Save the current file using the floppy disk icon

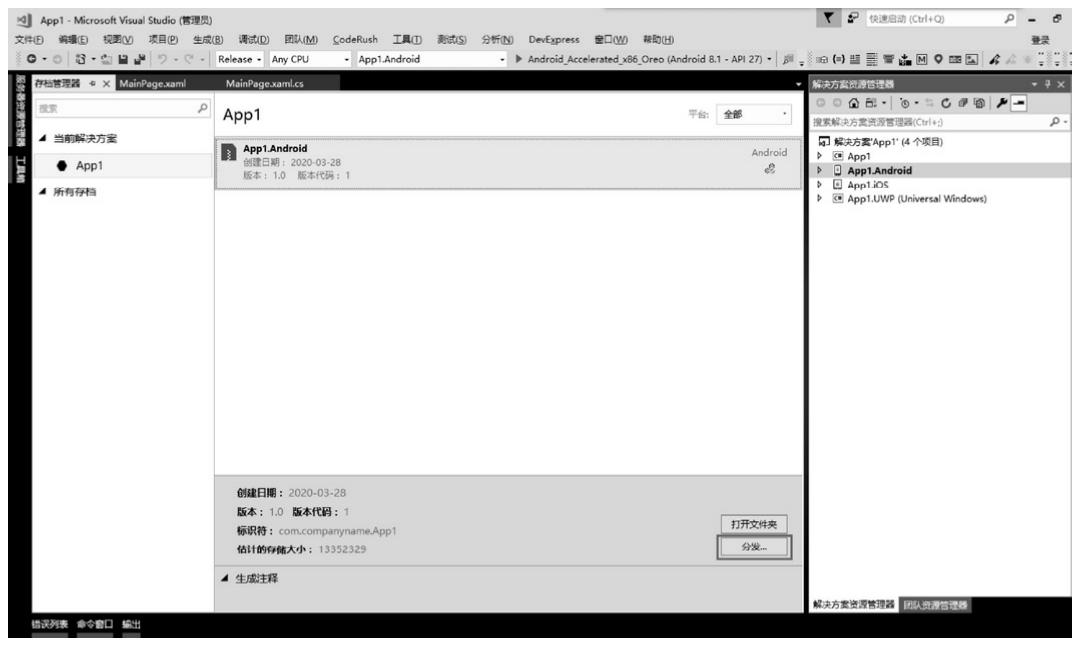pyautogui.click(x=122, y=59)
